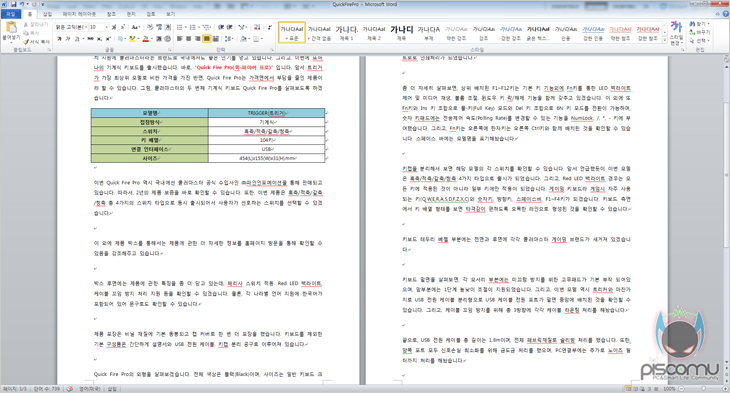Toggle underline formatting
This screenshot has width=730, height=393.
point(77,39)
